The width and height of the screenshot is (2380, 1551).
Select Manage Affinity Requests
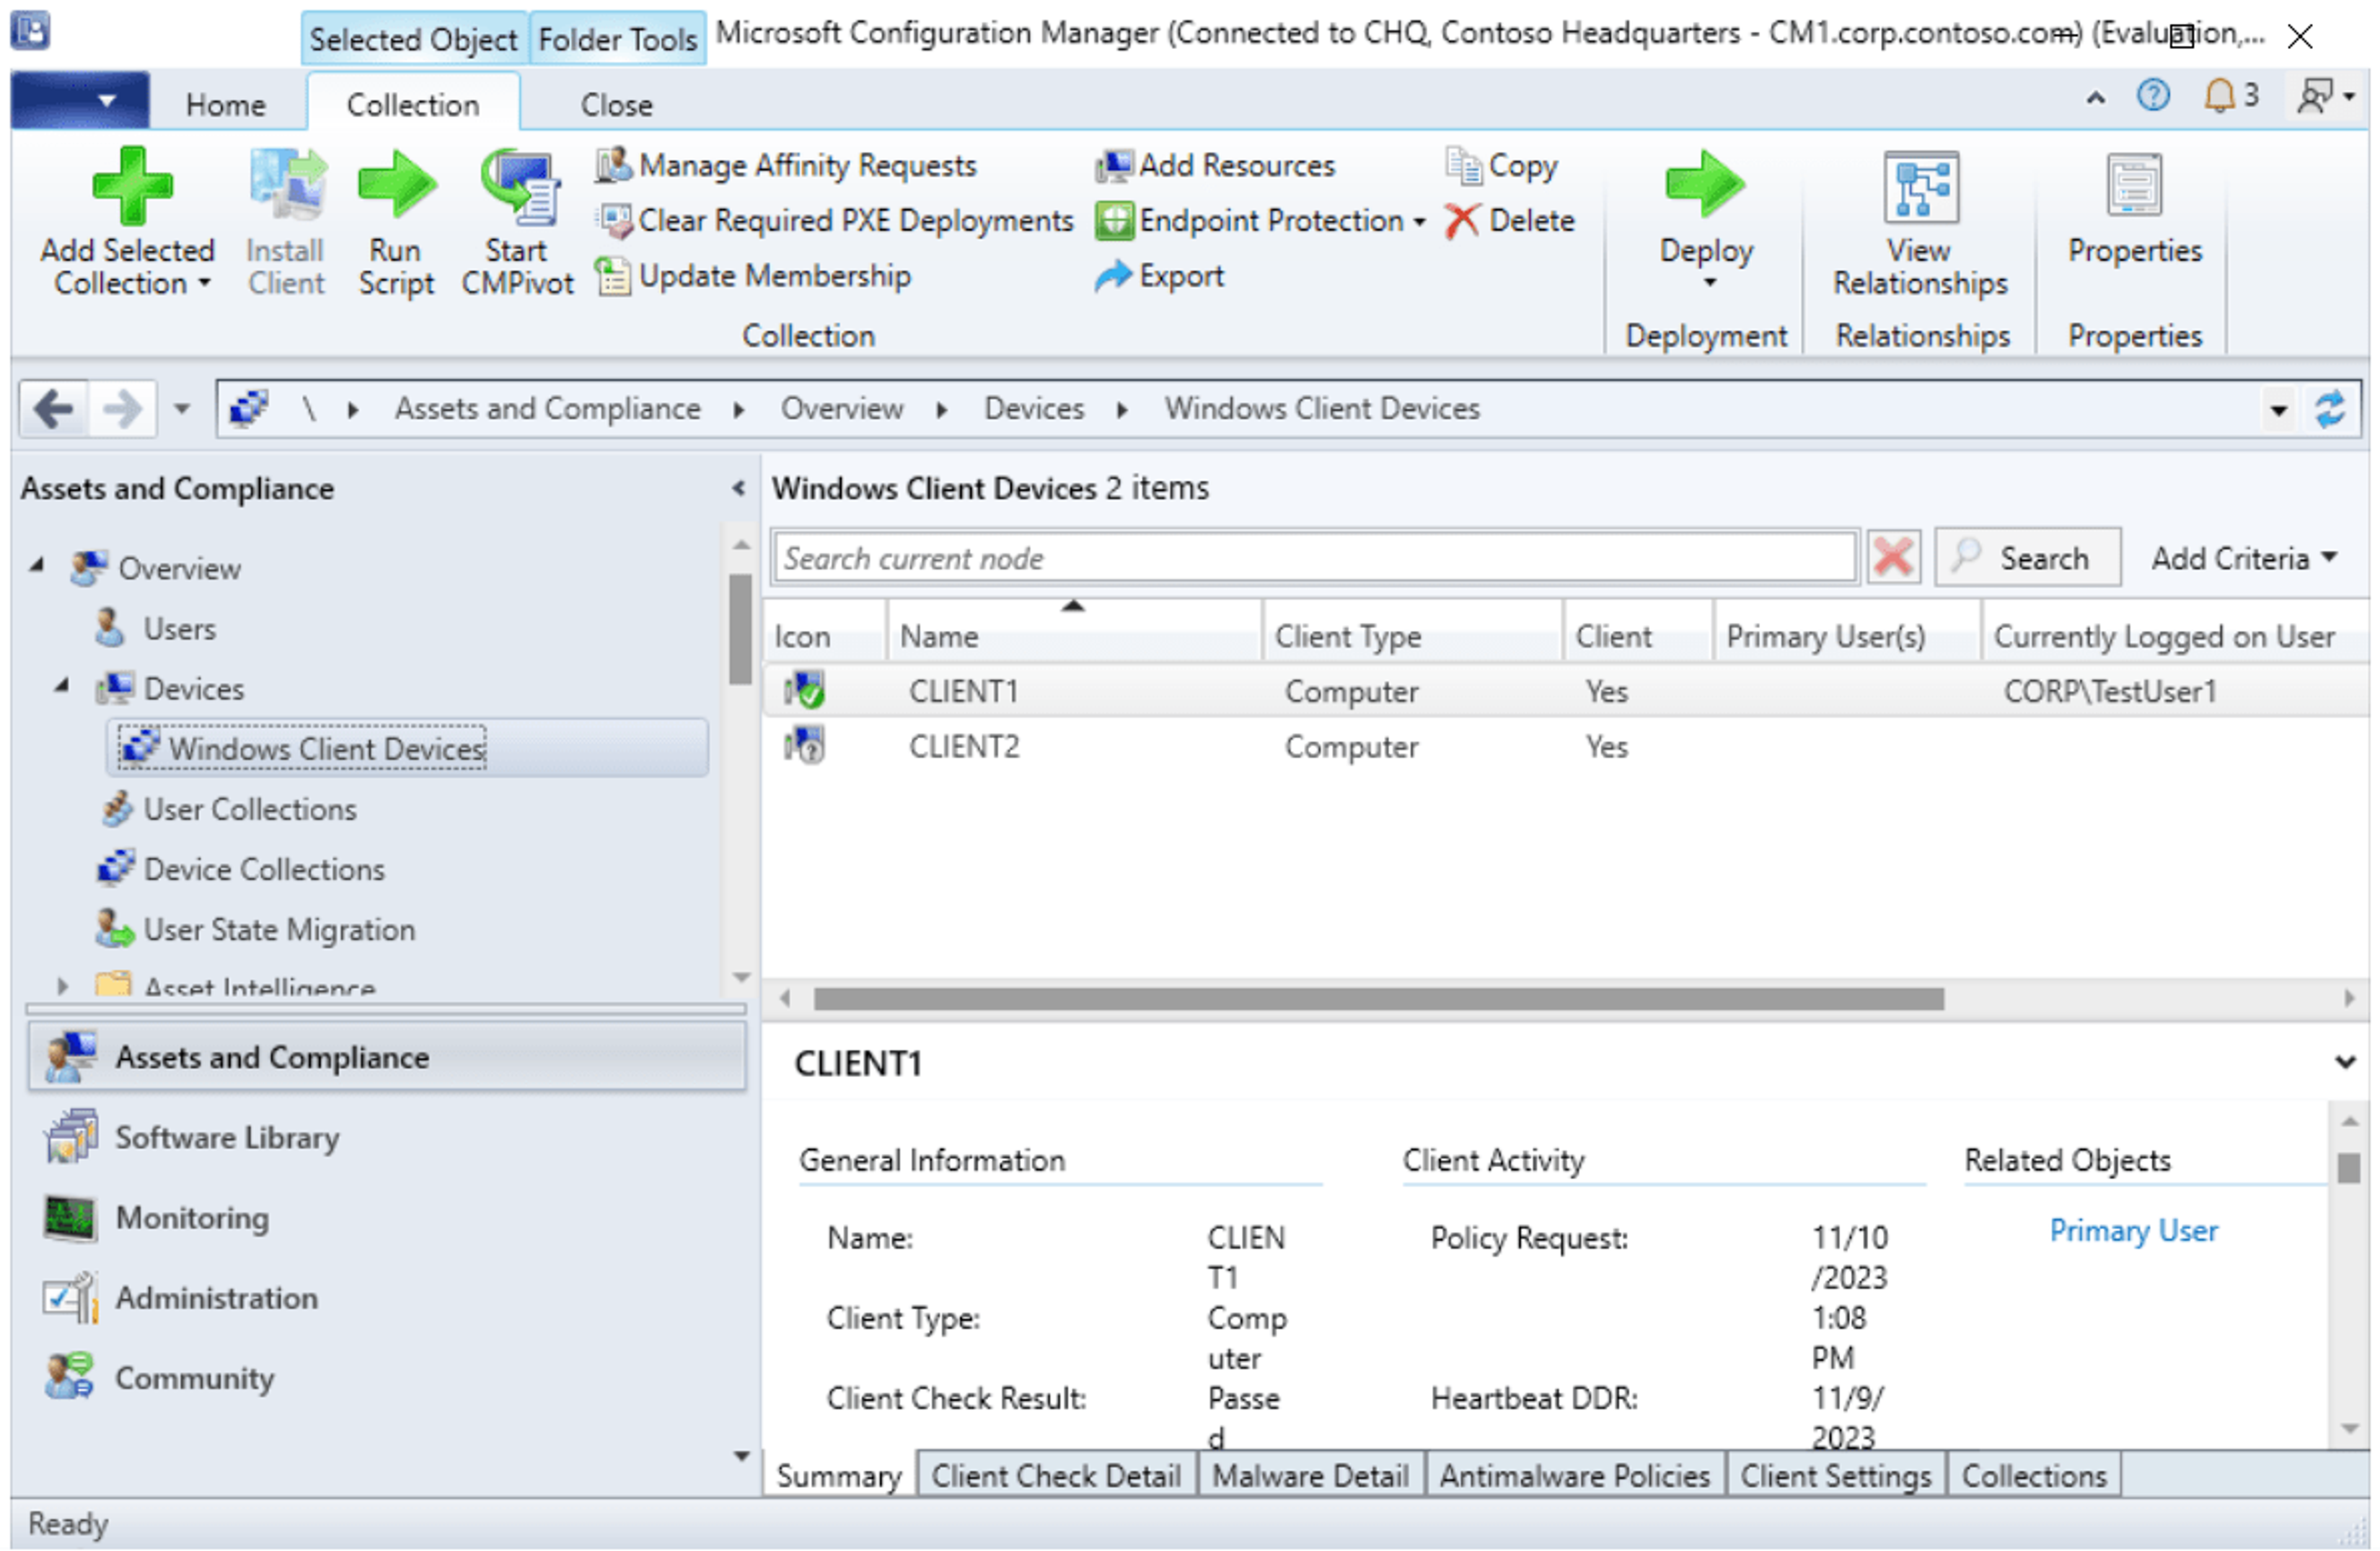point(786,166)
